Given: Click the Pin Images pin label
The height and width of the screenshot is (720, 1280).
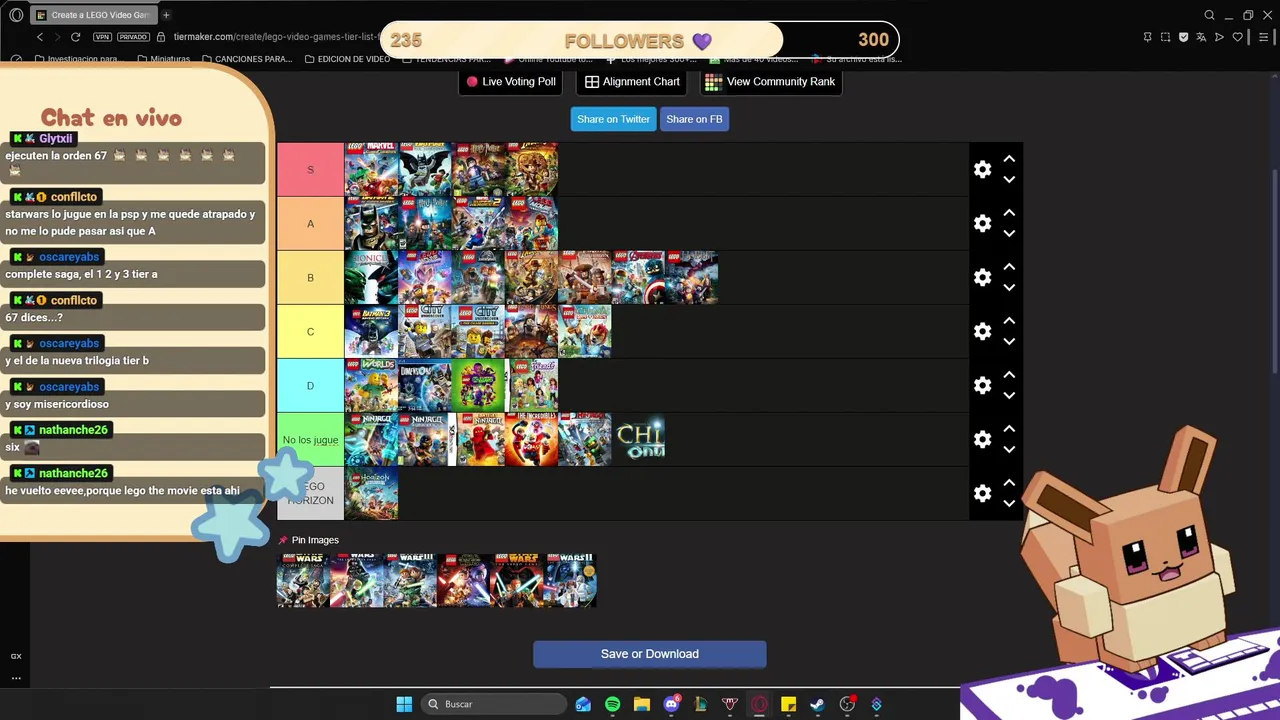Looking at the screenshot, I should pyautogui.click(x=309, y=540).
